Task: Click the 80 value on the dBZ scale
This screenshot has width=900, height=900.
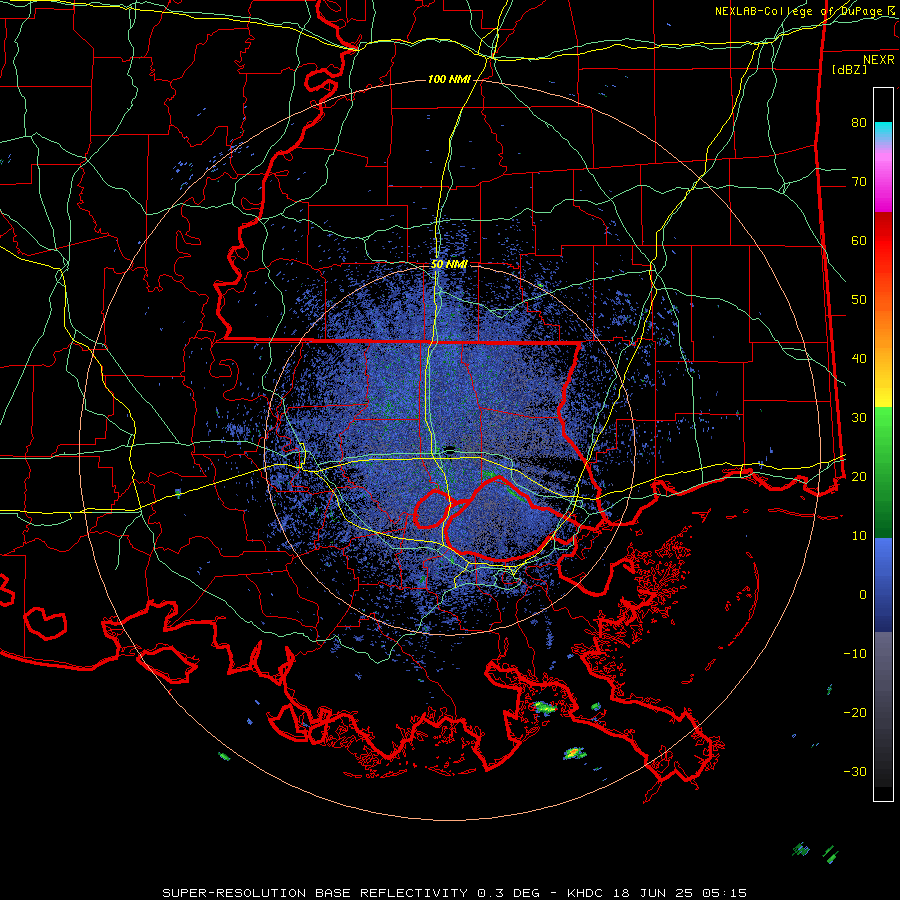Action: point(859,122)
